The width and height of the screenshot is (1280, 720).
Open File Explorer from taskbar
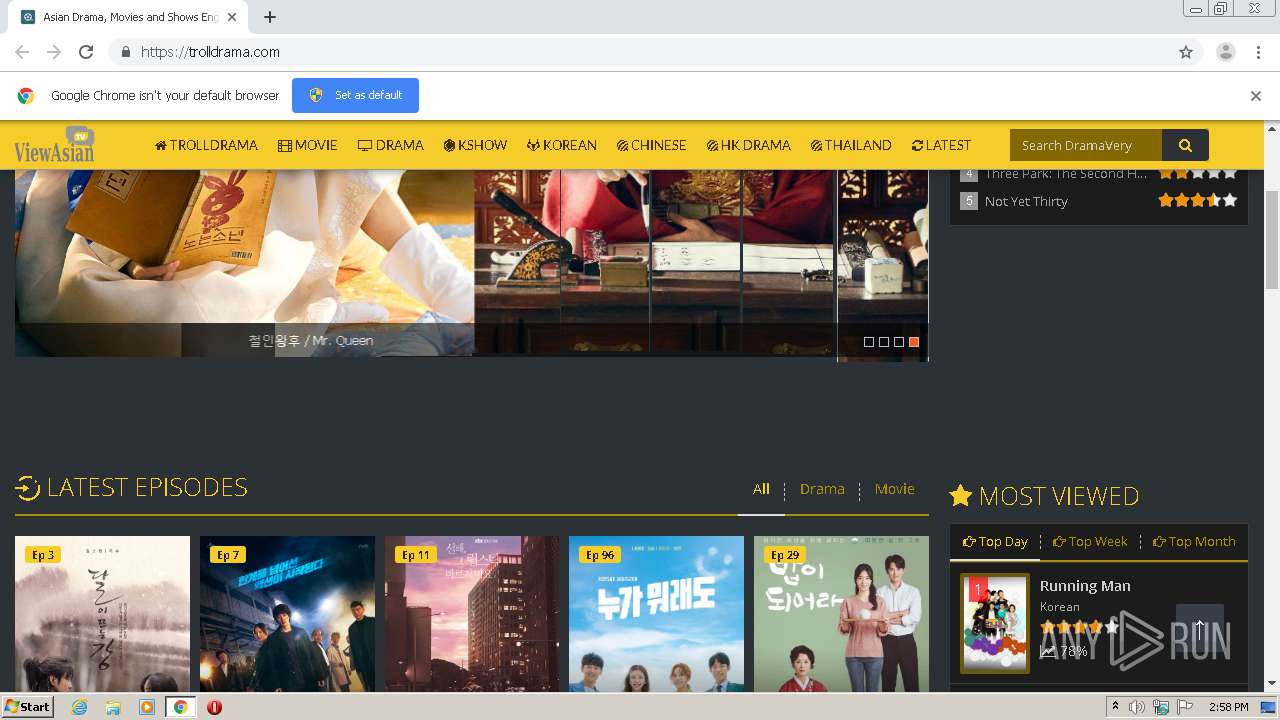coord(113,707)
